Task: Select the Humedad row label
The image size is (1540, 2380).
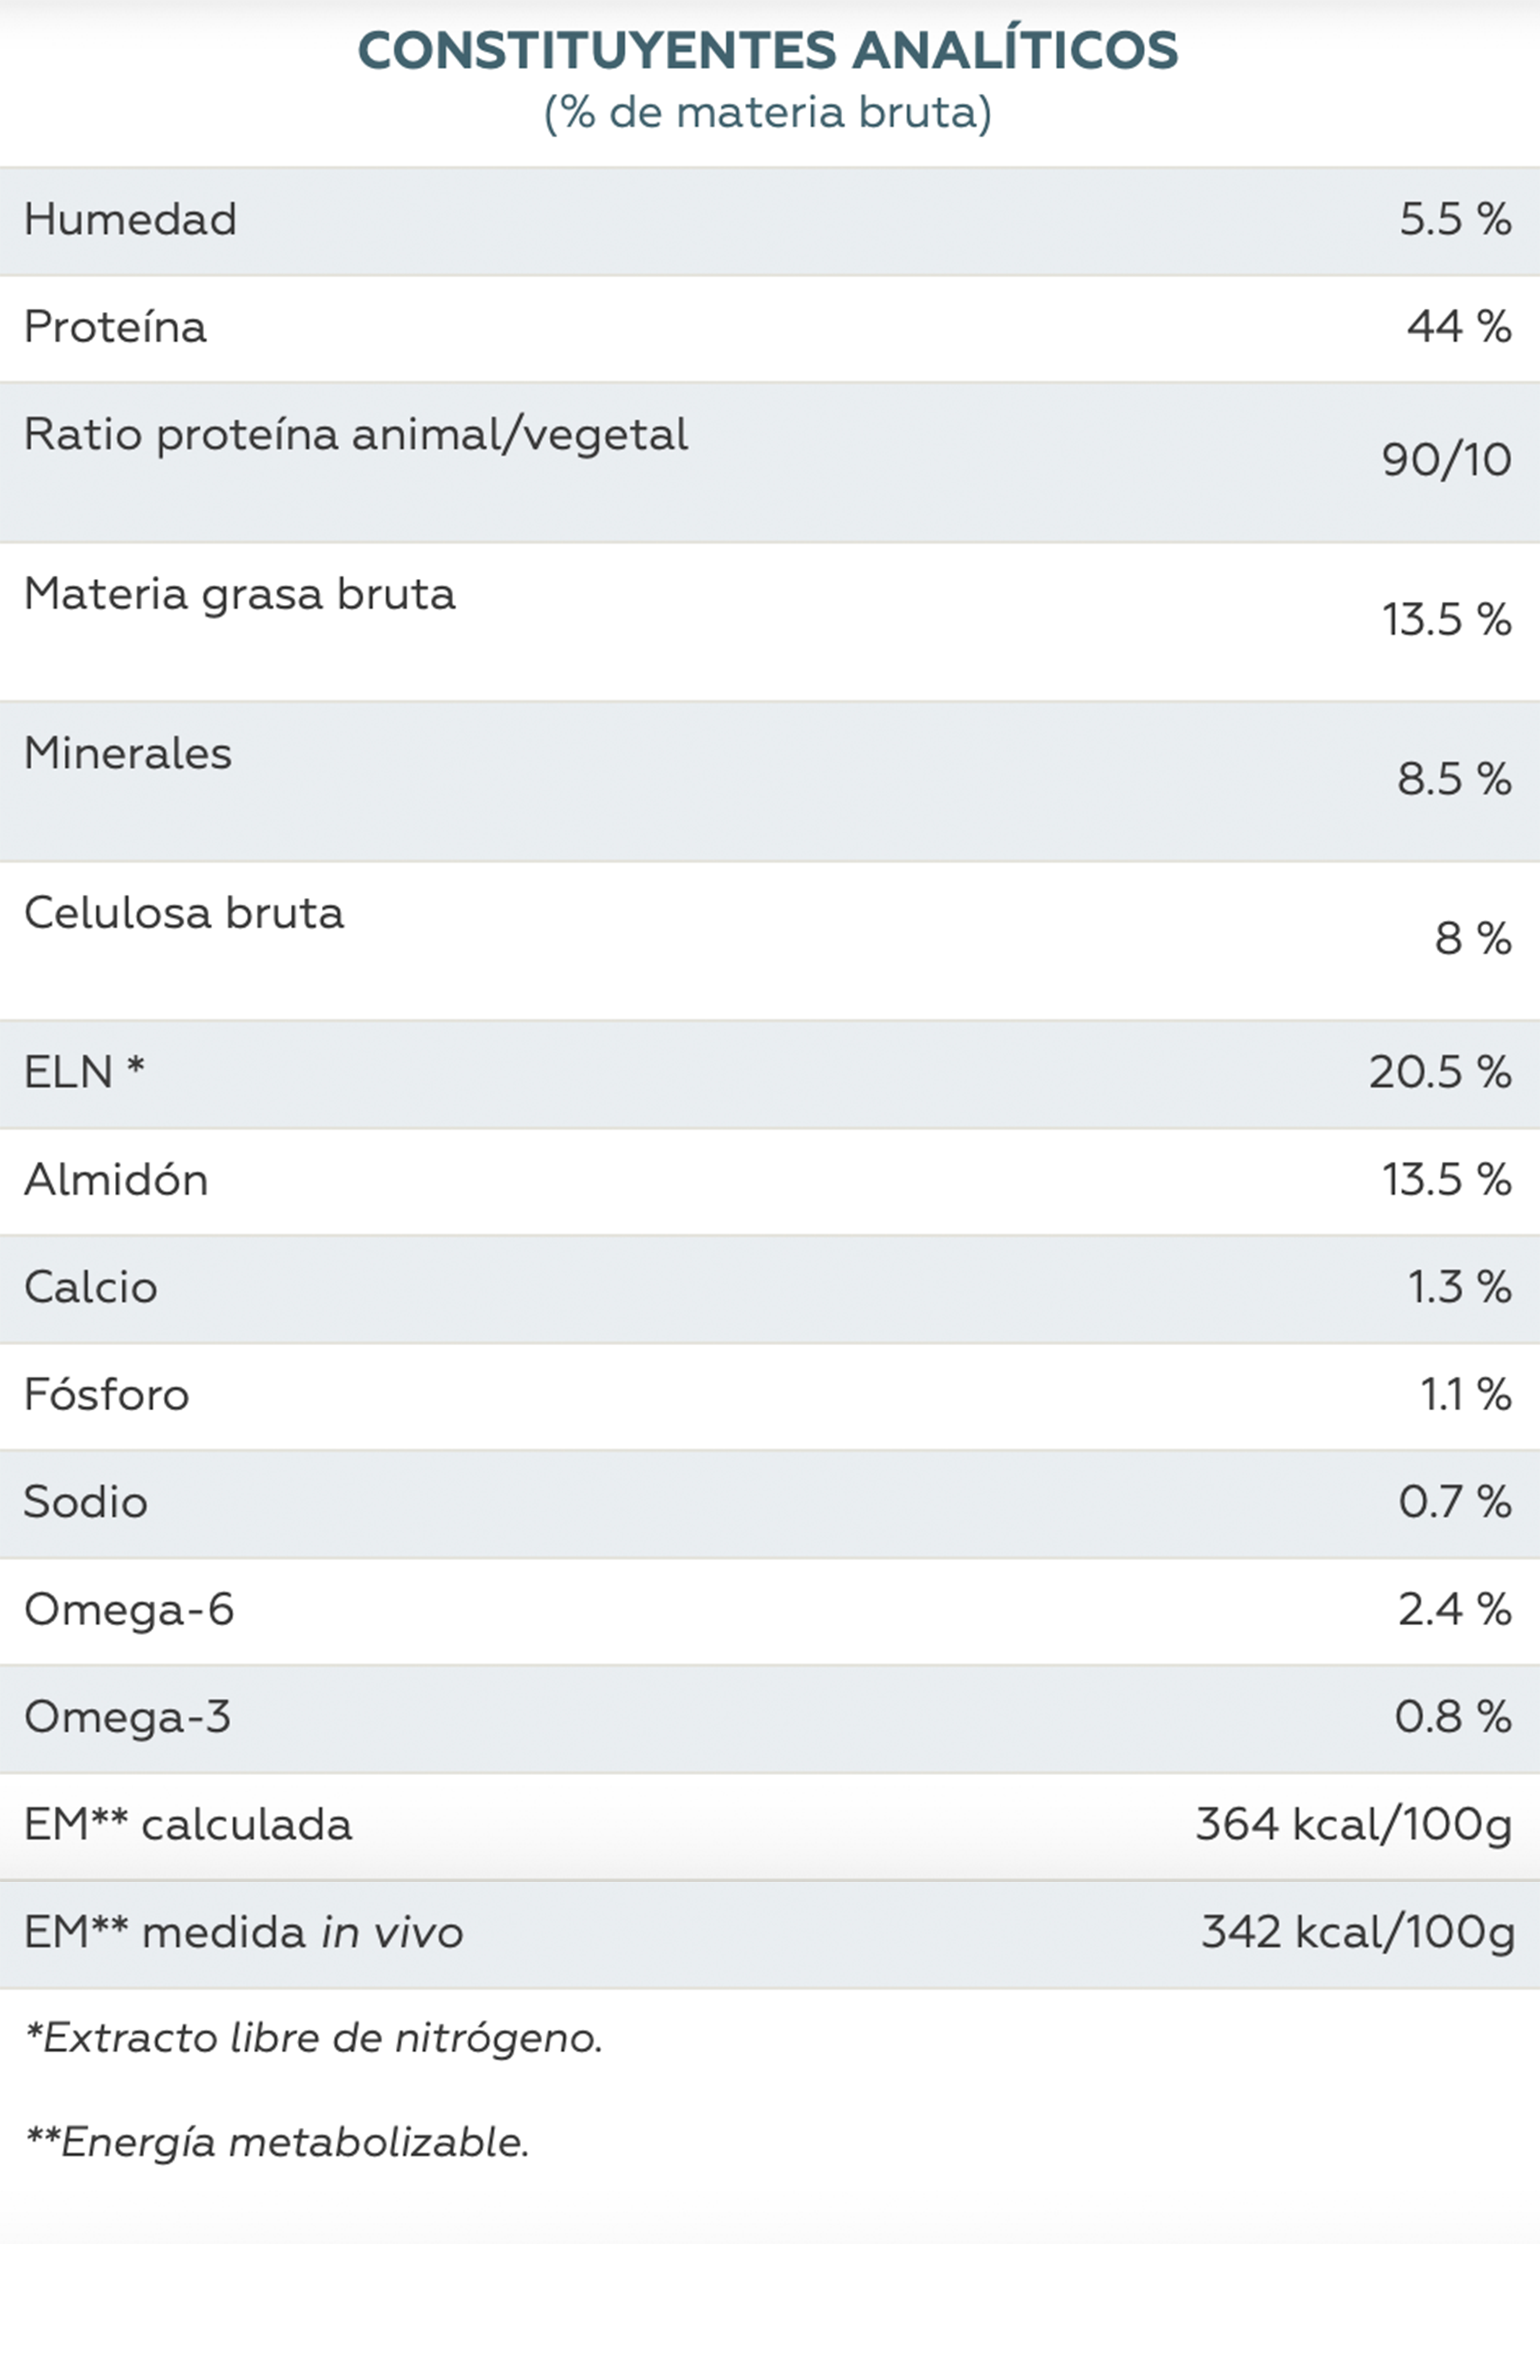Action: coord(130,219)
